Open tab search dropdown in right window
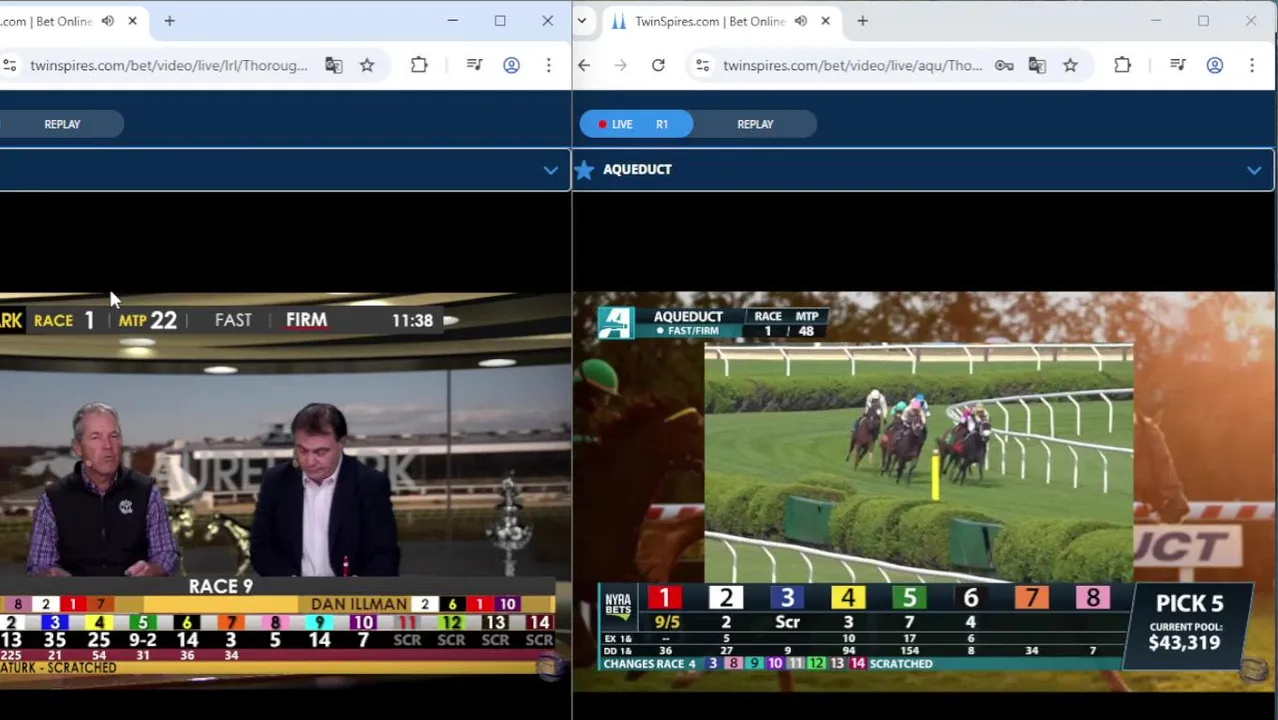1278x720 pixels. [x=581, y=21]
